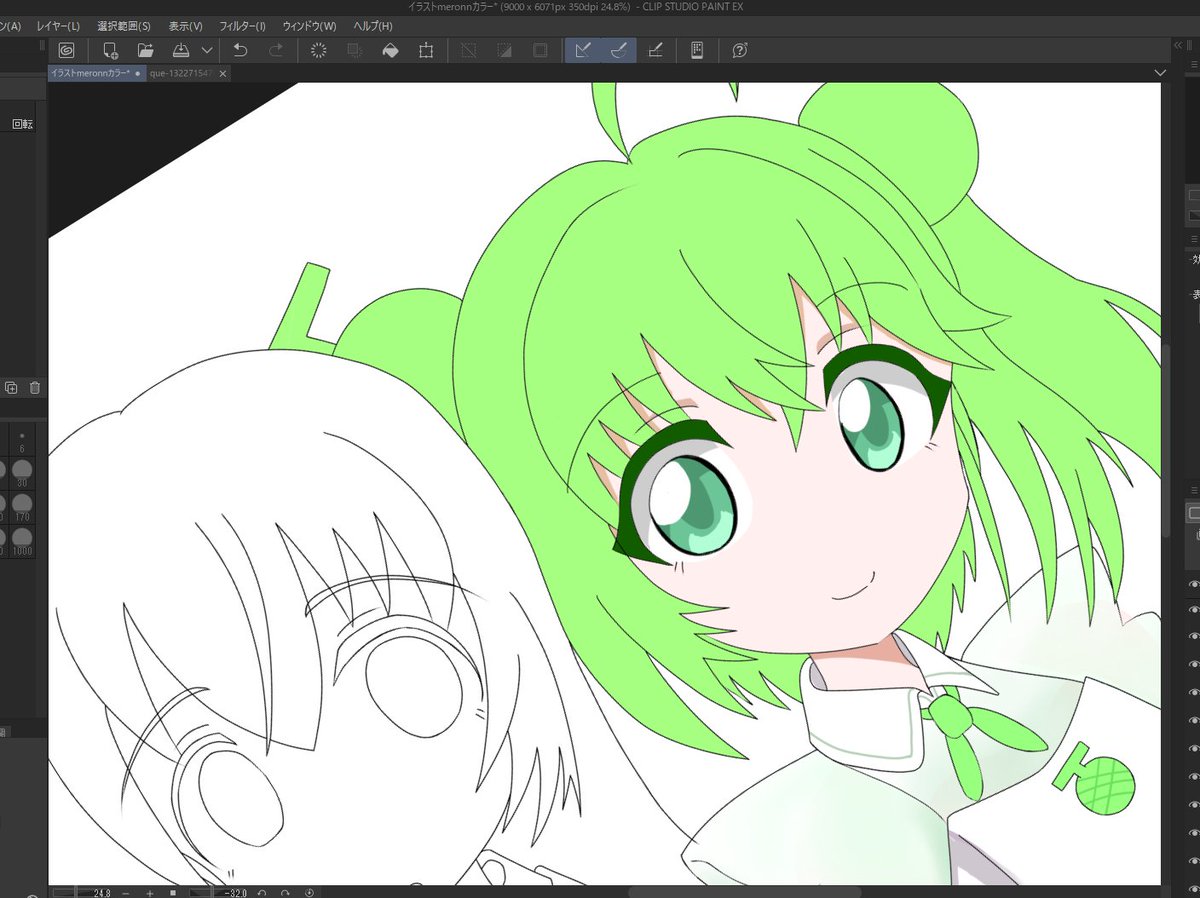Click the 回転 label in left panel

[x=22, y=125]
